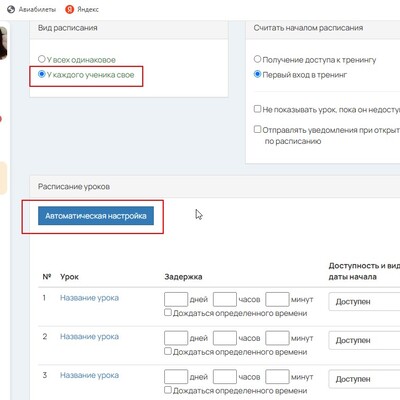Open the Яндекс bookmark icon

[x=69, y=9]
